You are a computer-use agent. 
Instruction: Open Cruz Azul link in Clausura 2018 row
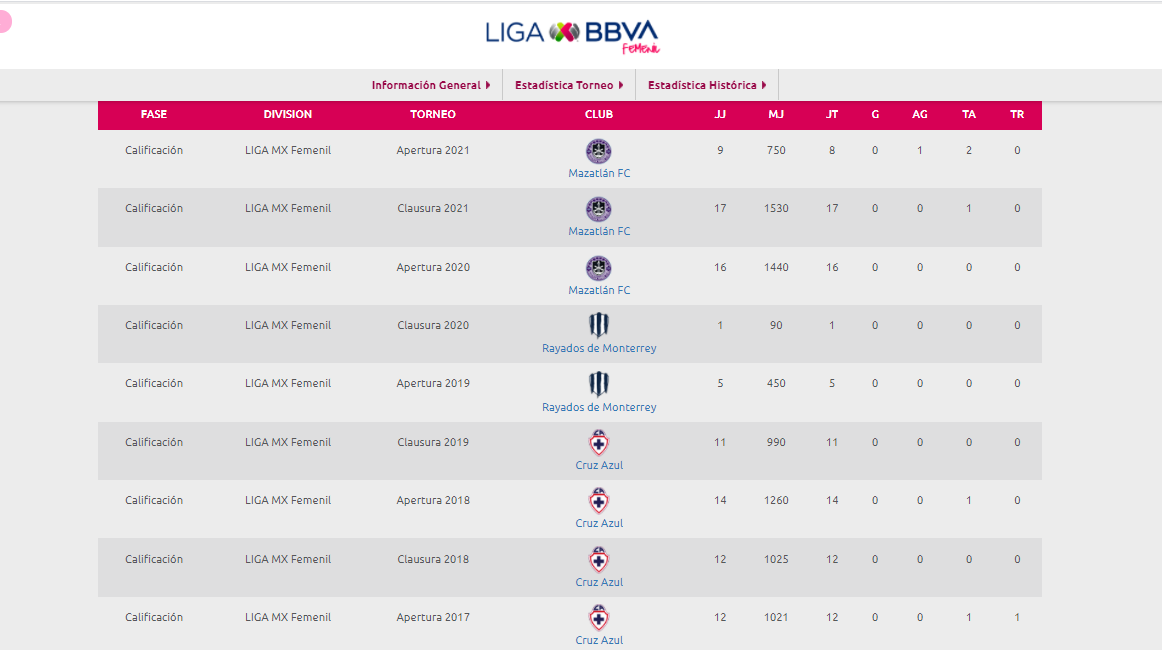(x=599, y=583)
